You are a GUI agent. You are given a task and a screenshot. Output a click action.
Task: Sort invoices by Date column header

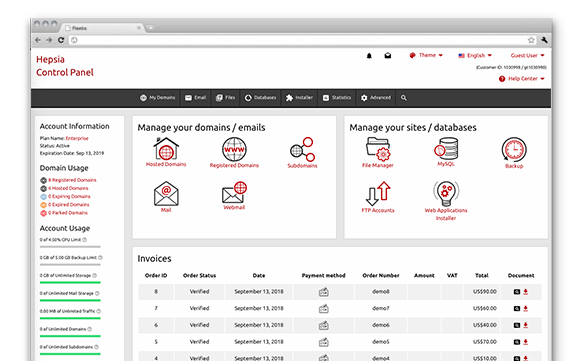tap(259, 275)
